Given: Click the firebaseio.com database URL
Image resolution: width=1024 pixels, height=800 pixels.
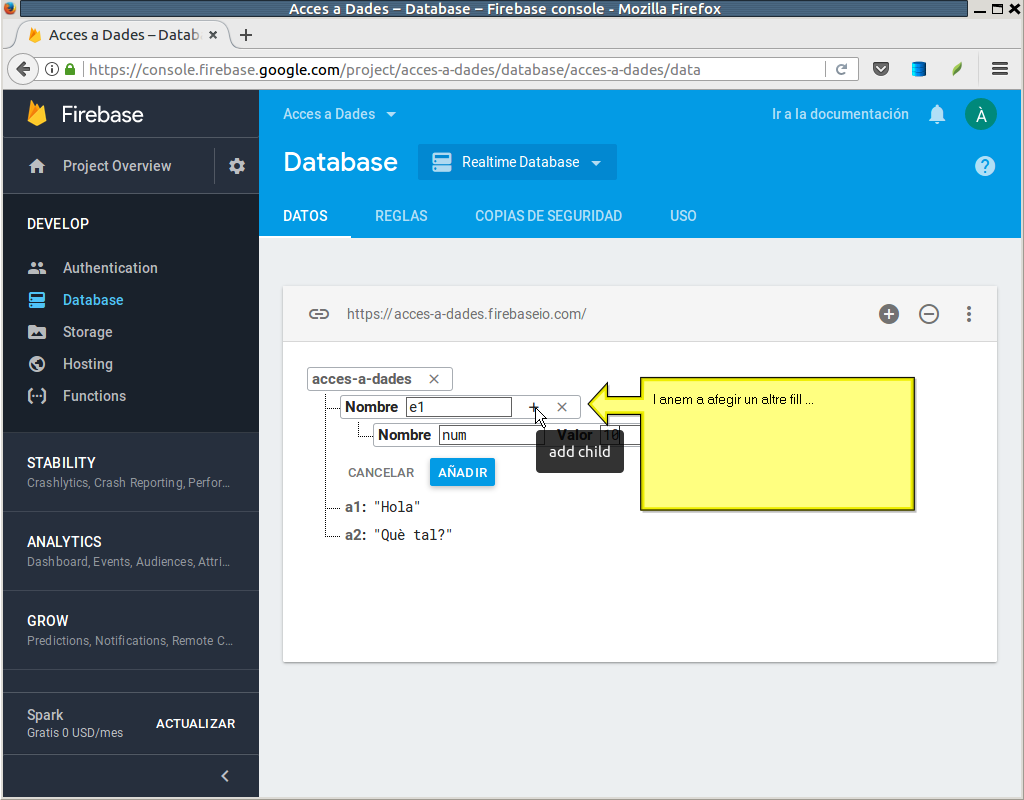Looking at the screenshot, I should [466, 314].
